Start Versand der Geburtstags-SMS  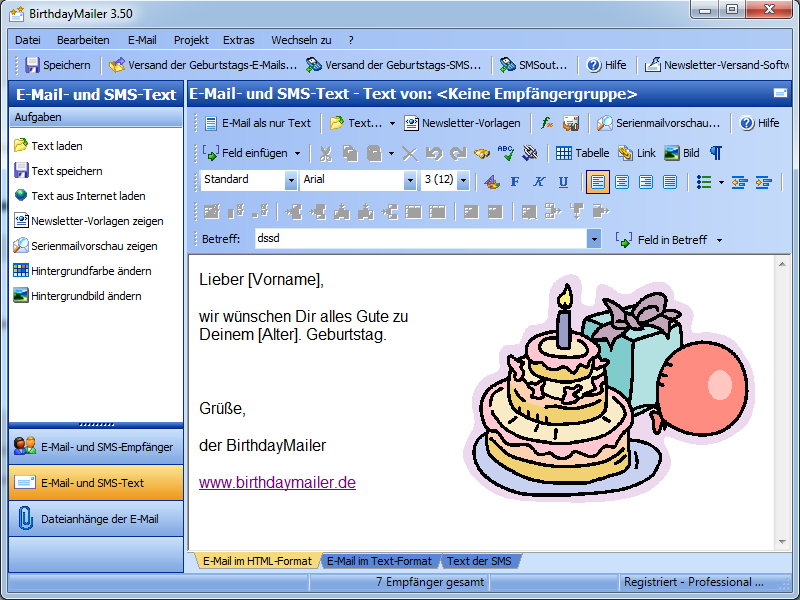393,65
